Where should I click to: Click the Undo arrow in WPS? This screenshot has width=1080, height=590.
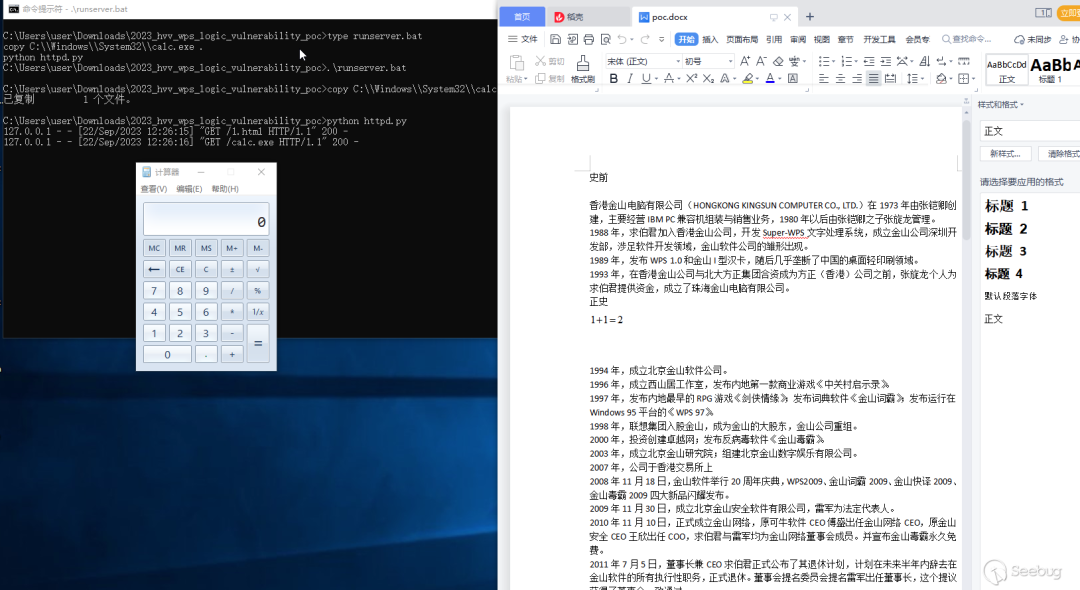coord(622,39)
